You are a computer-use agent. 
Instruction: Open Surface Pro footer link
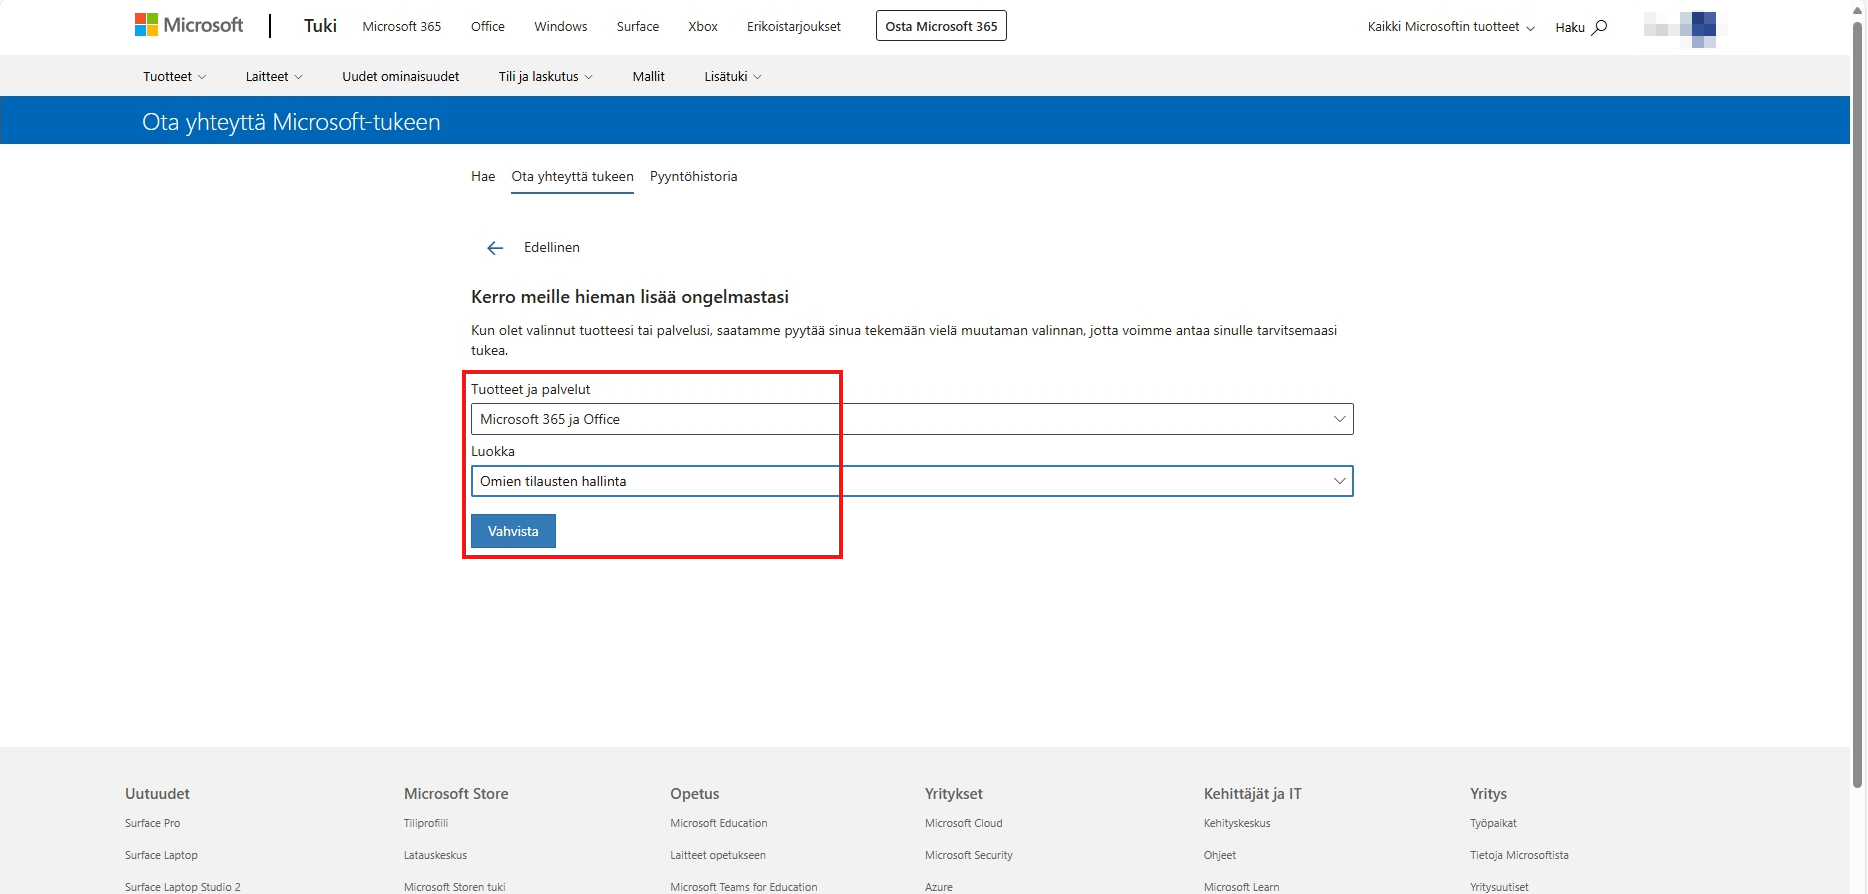tap(152, 823)
